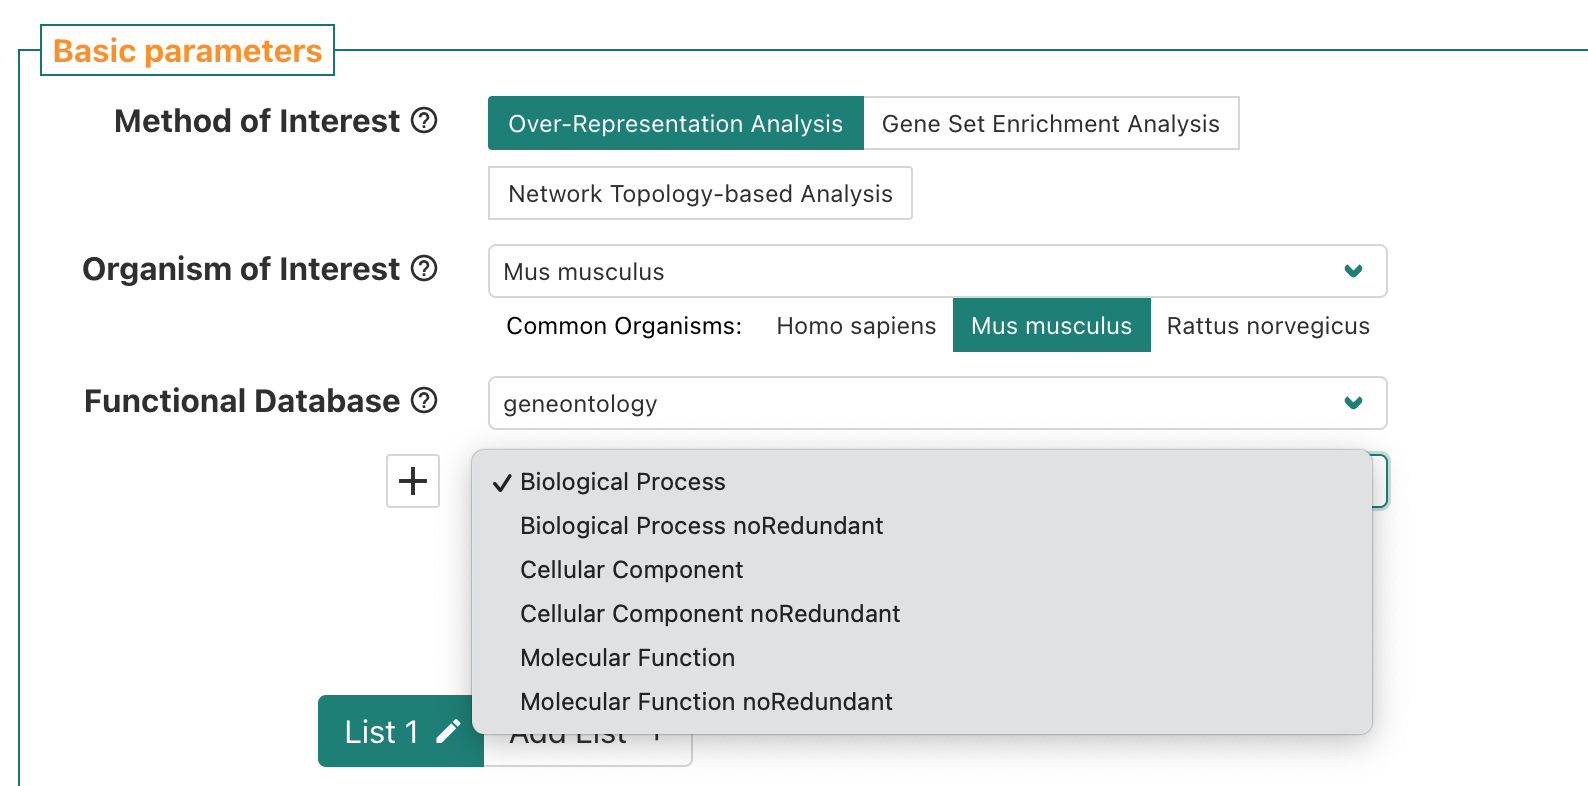
Task: Select Gene Set Enrichment Analysis method
Action: [x=1050, y=123]
